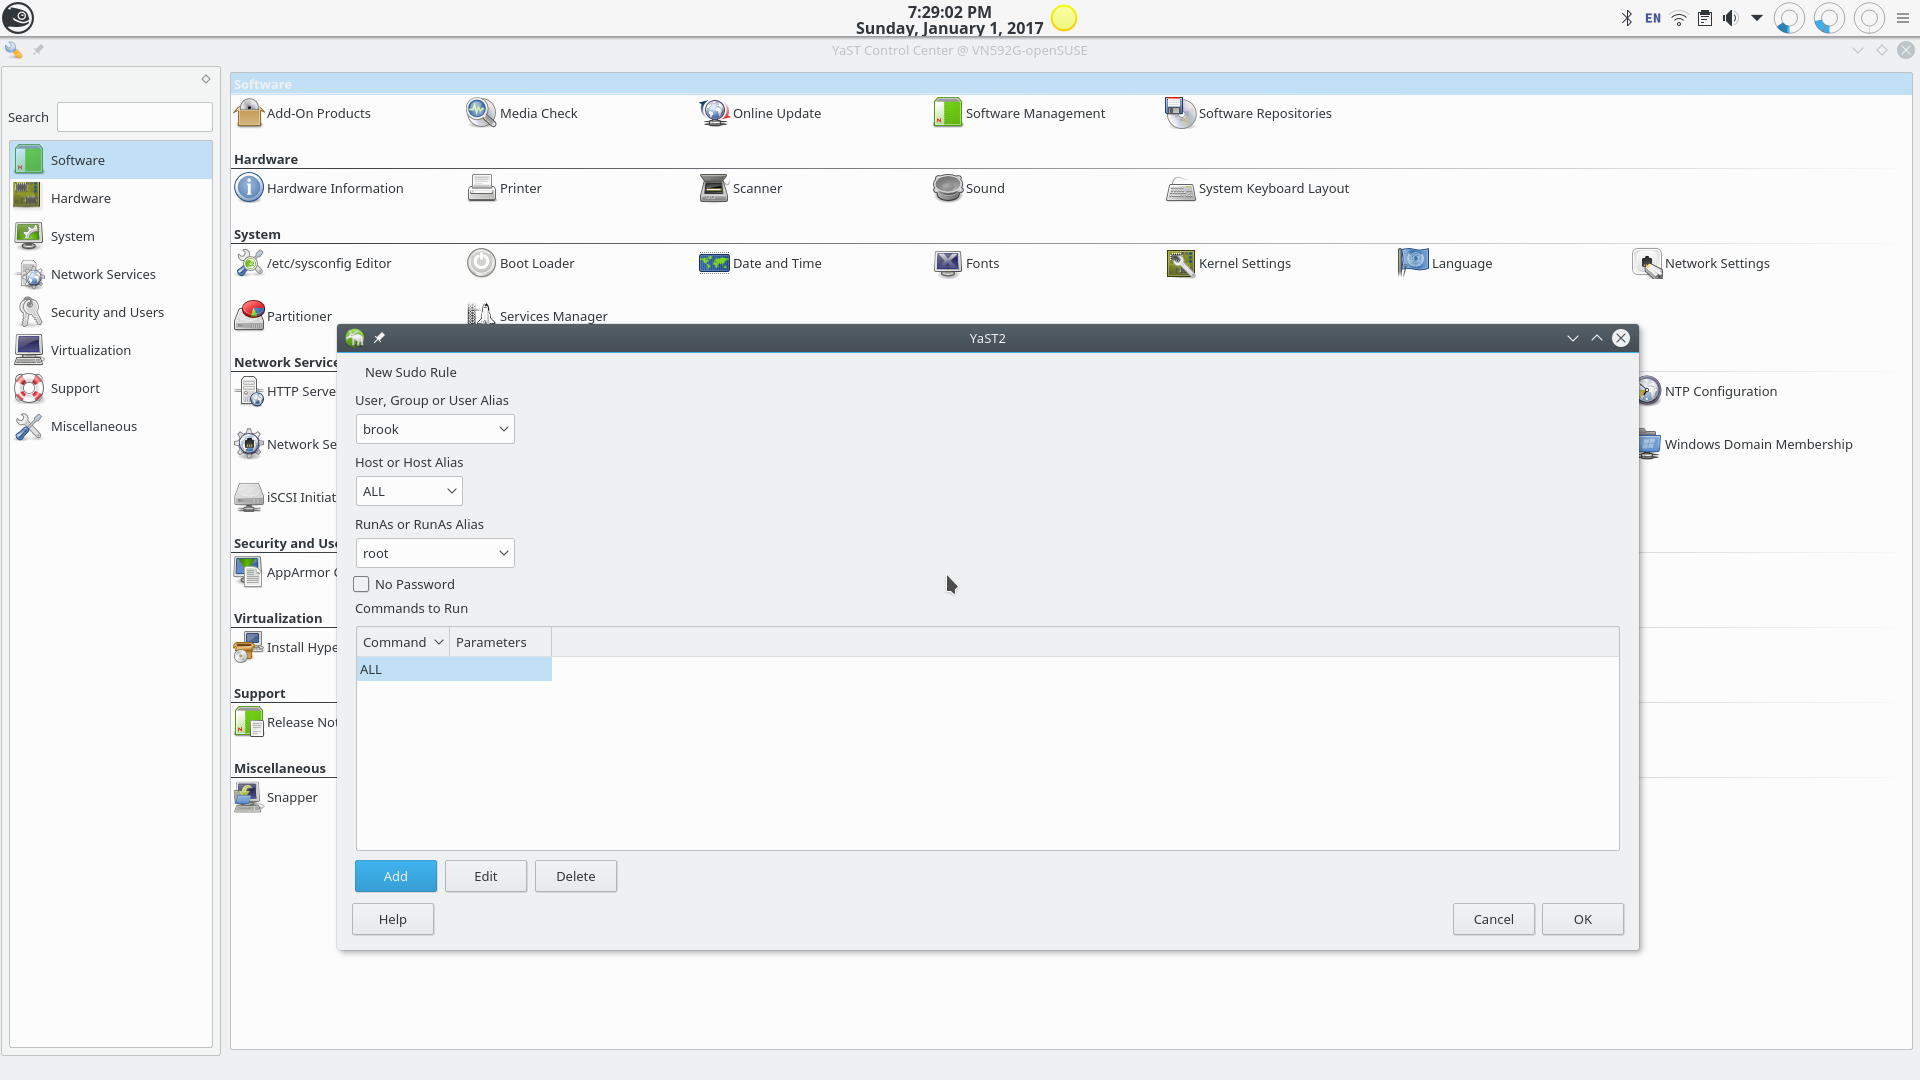Open Sound settings
Image resolution: width=1920 pixels, height=1080 pixels.
tap(968, 188)
